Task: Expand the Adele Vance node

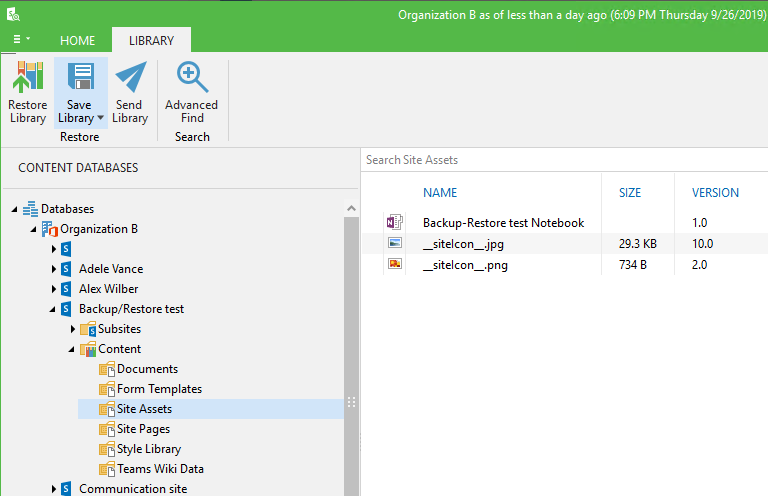Action: coord(54,269)
